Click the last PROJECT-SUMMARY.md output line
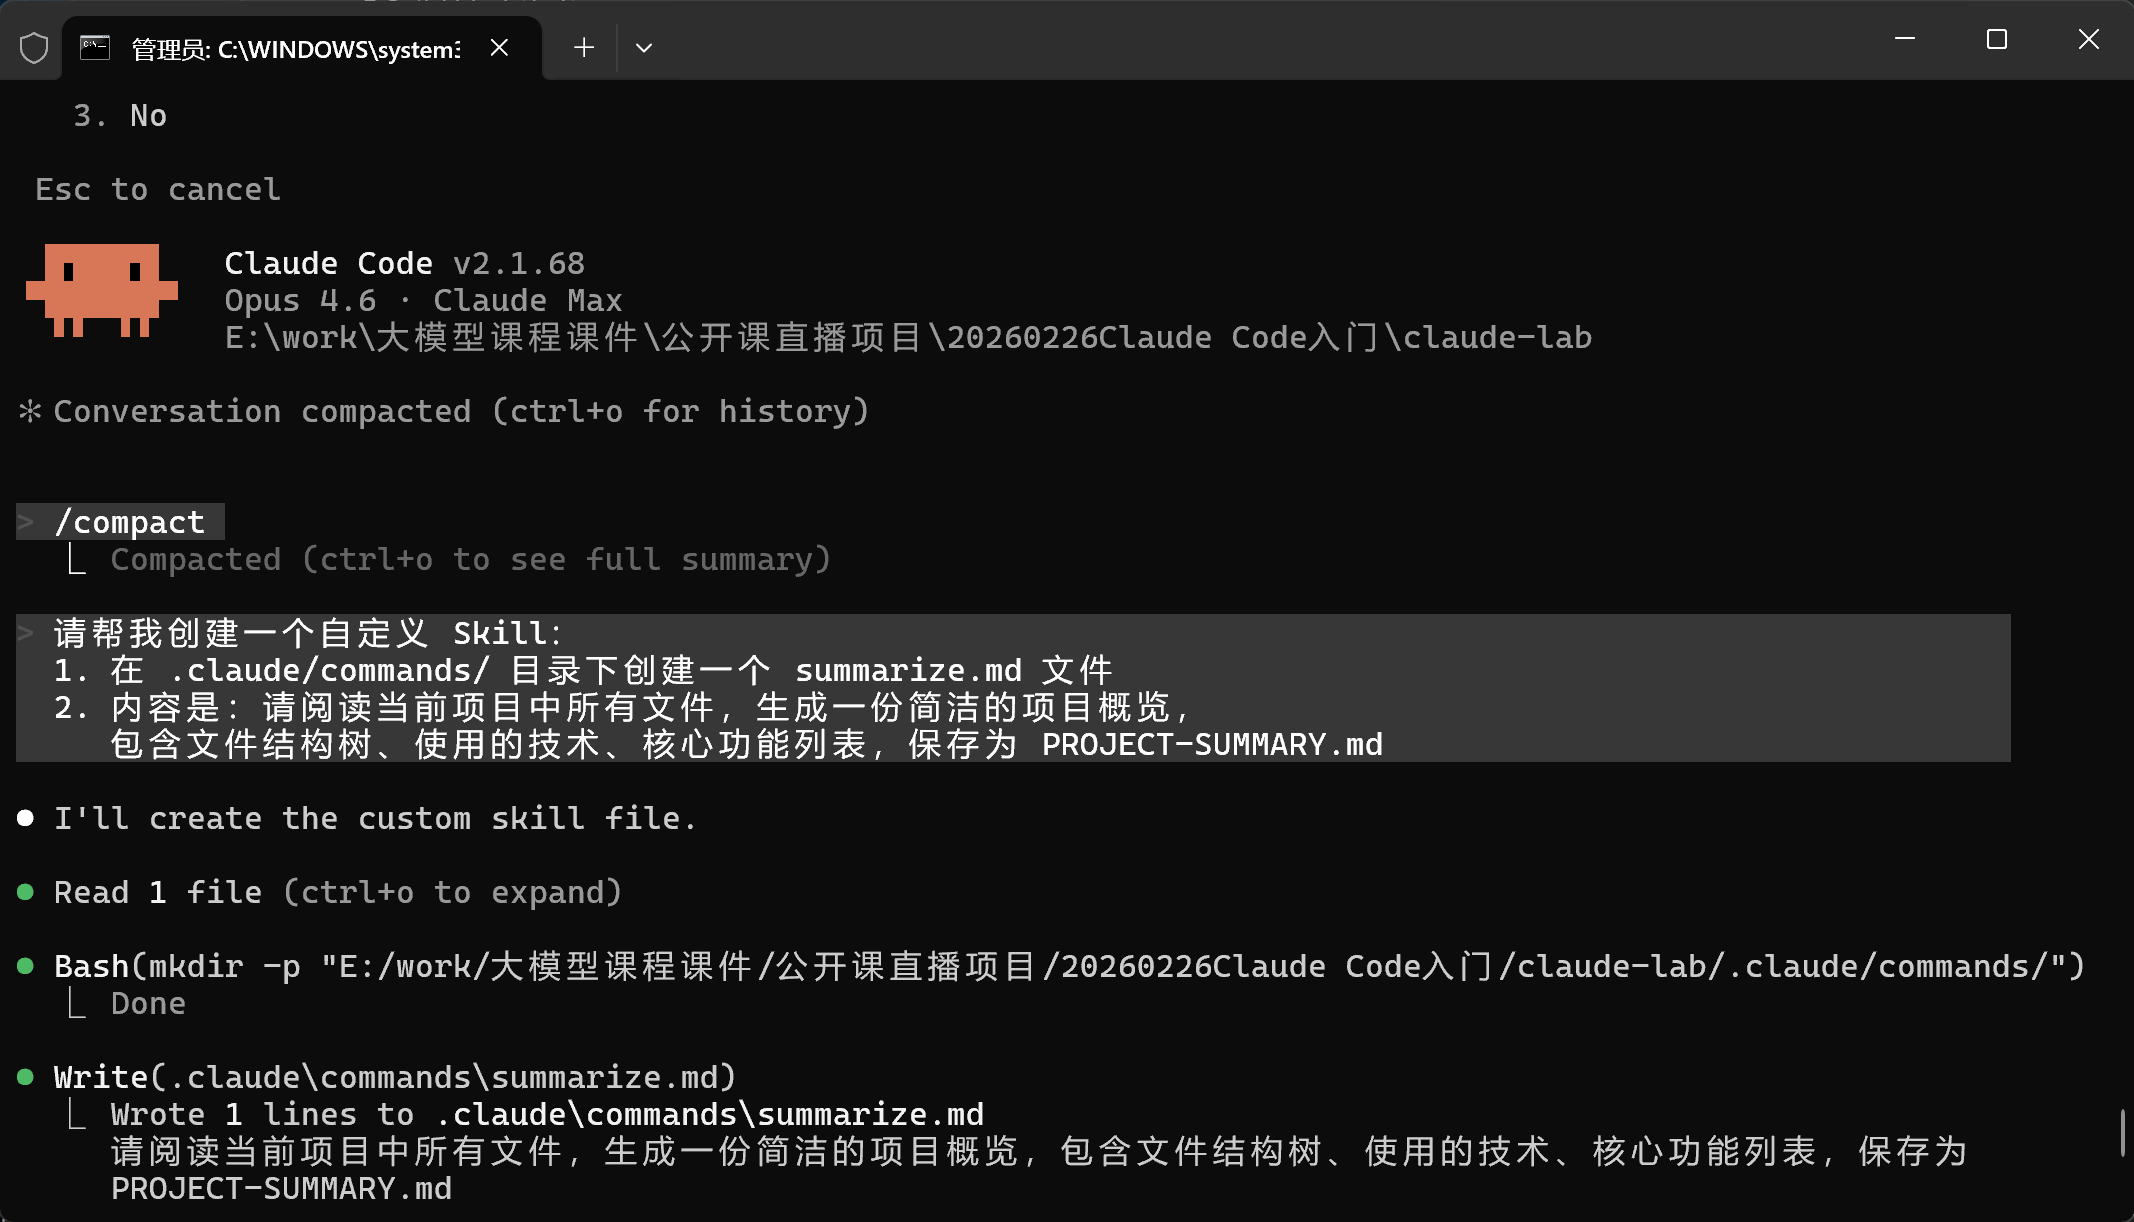 (x=281, y=1189)
